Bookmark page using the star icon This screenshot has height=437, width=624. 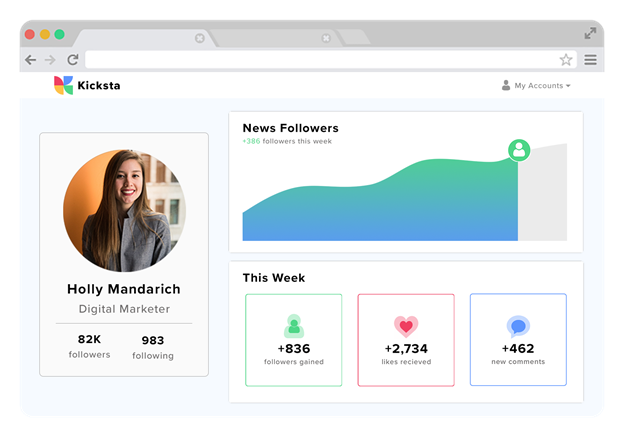click(566, 60)
